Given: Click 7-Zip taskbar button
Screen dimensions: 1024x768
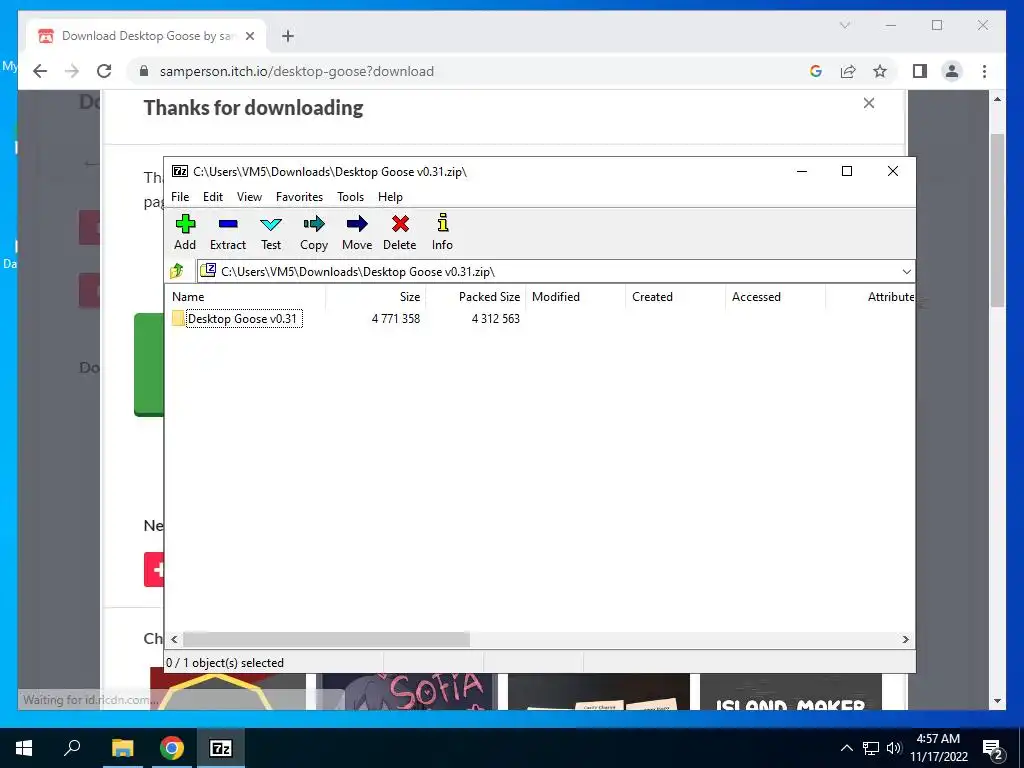Looking at the screenshot, I should click(x=221, y=748).
